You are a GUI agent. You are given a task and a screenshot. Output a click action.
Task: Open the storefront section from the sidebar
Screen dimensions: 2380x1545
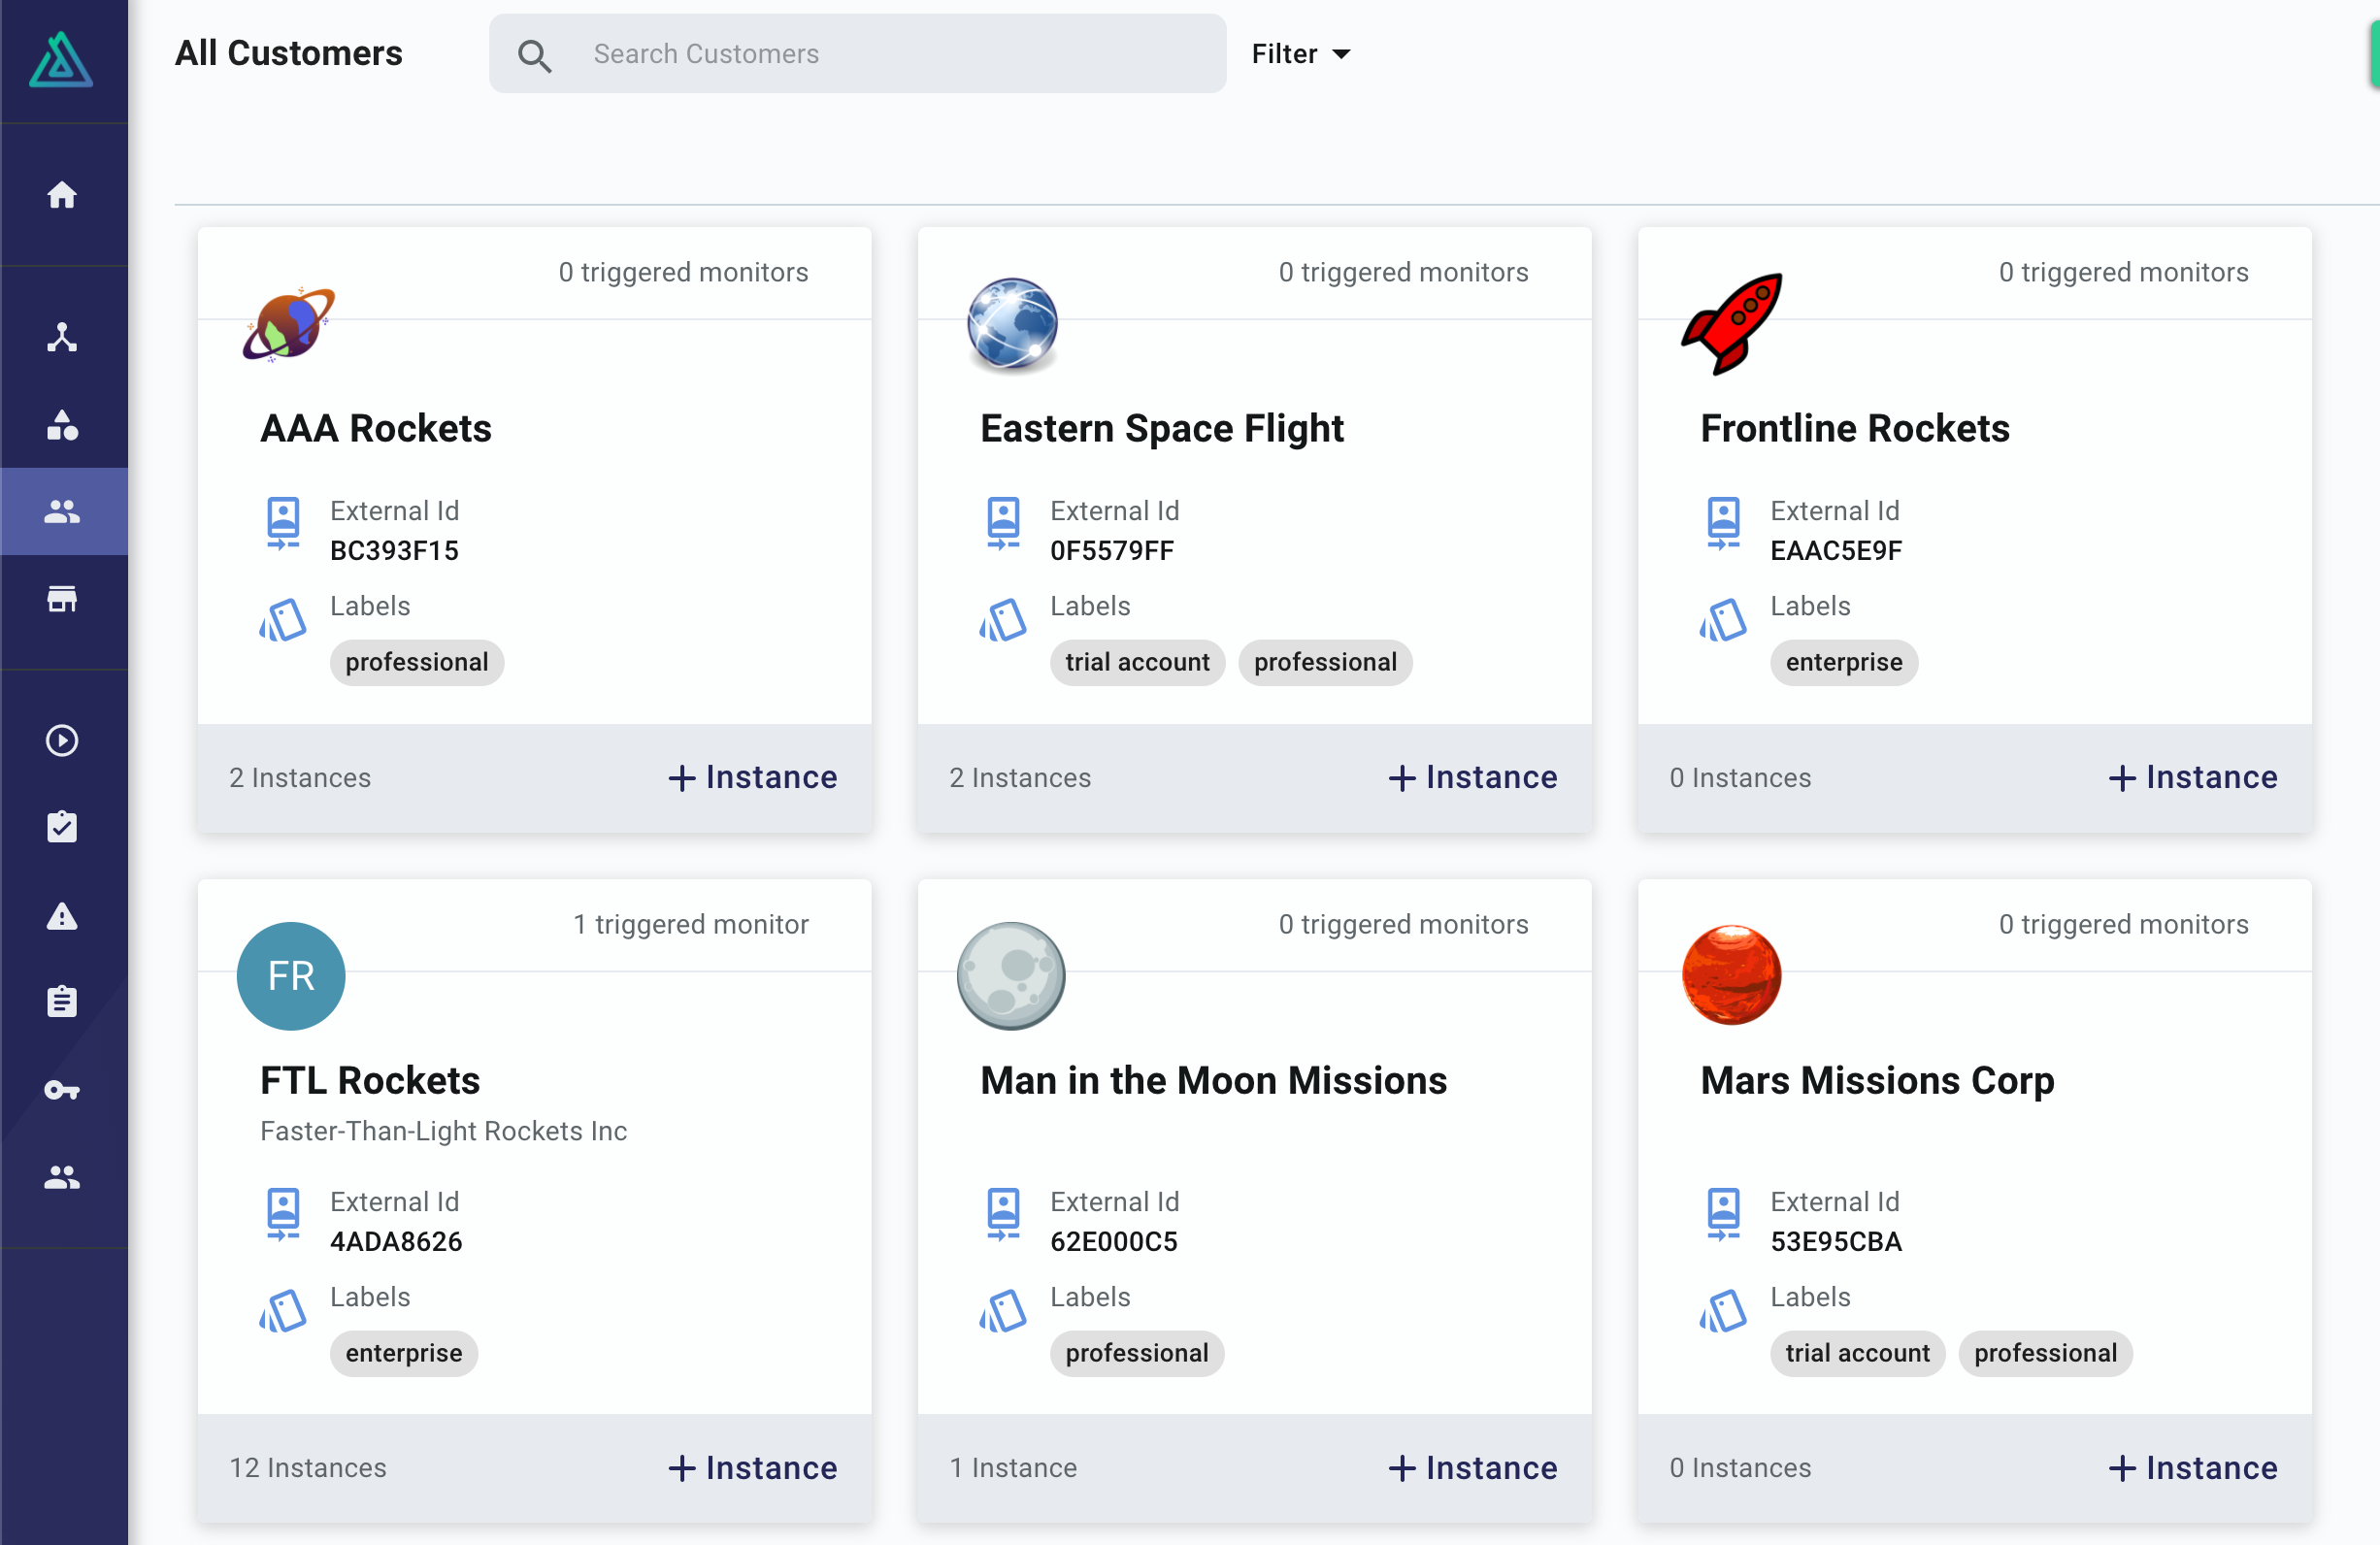pos(62,600)
